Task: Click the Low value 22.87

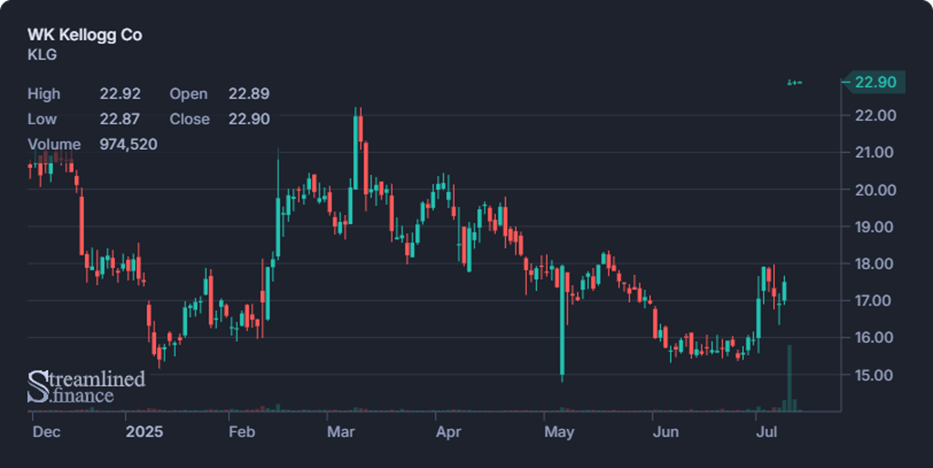Action: [x=120, y=119]
